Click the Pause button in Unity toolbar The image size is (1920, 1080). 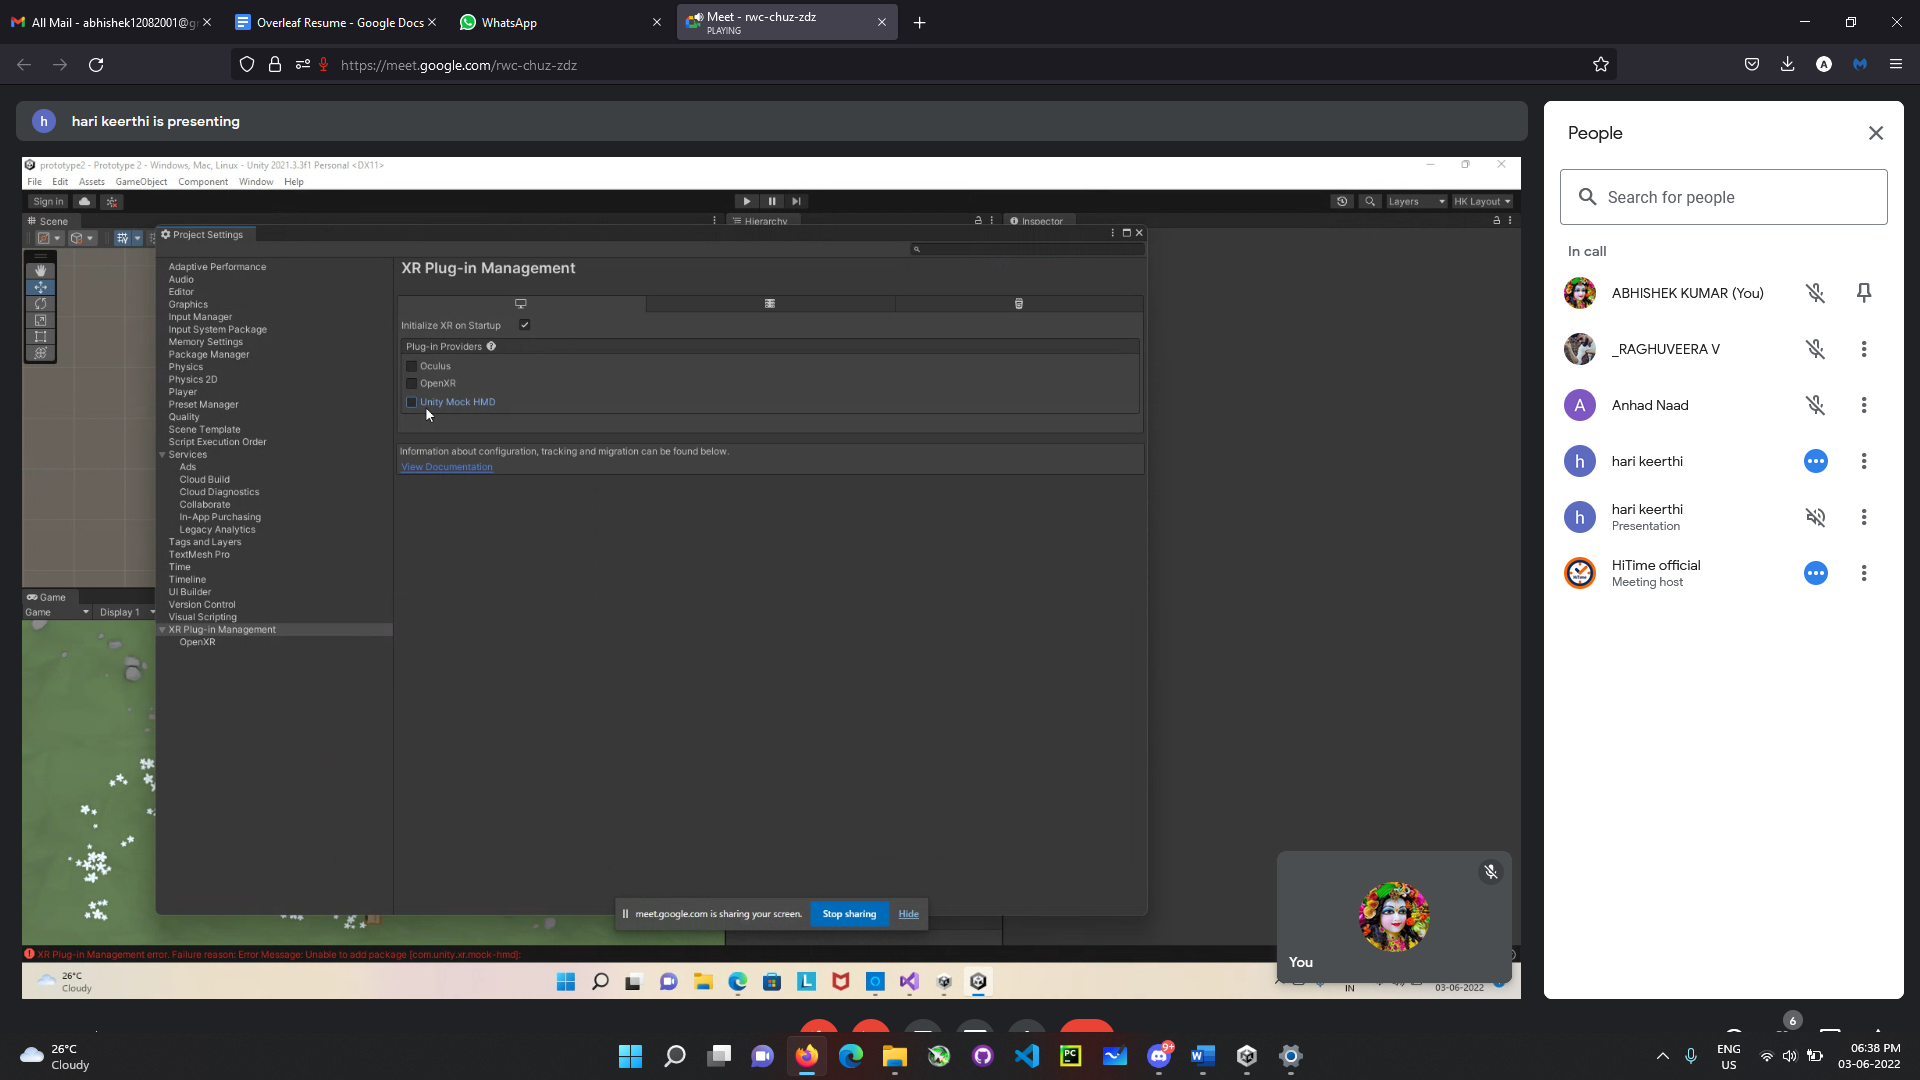pos(772,201)
